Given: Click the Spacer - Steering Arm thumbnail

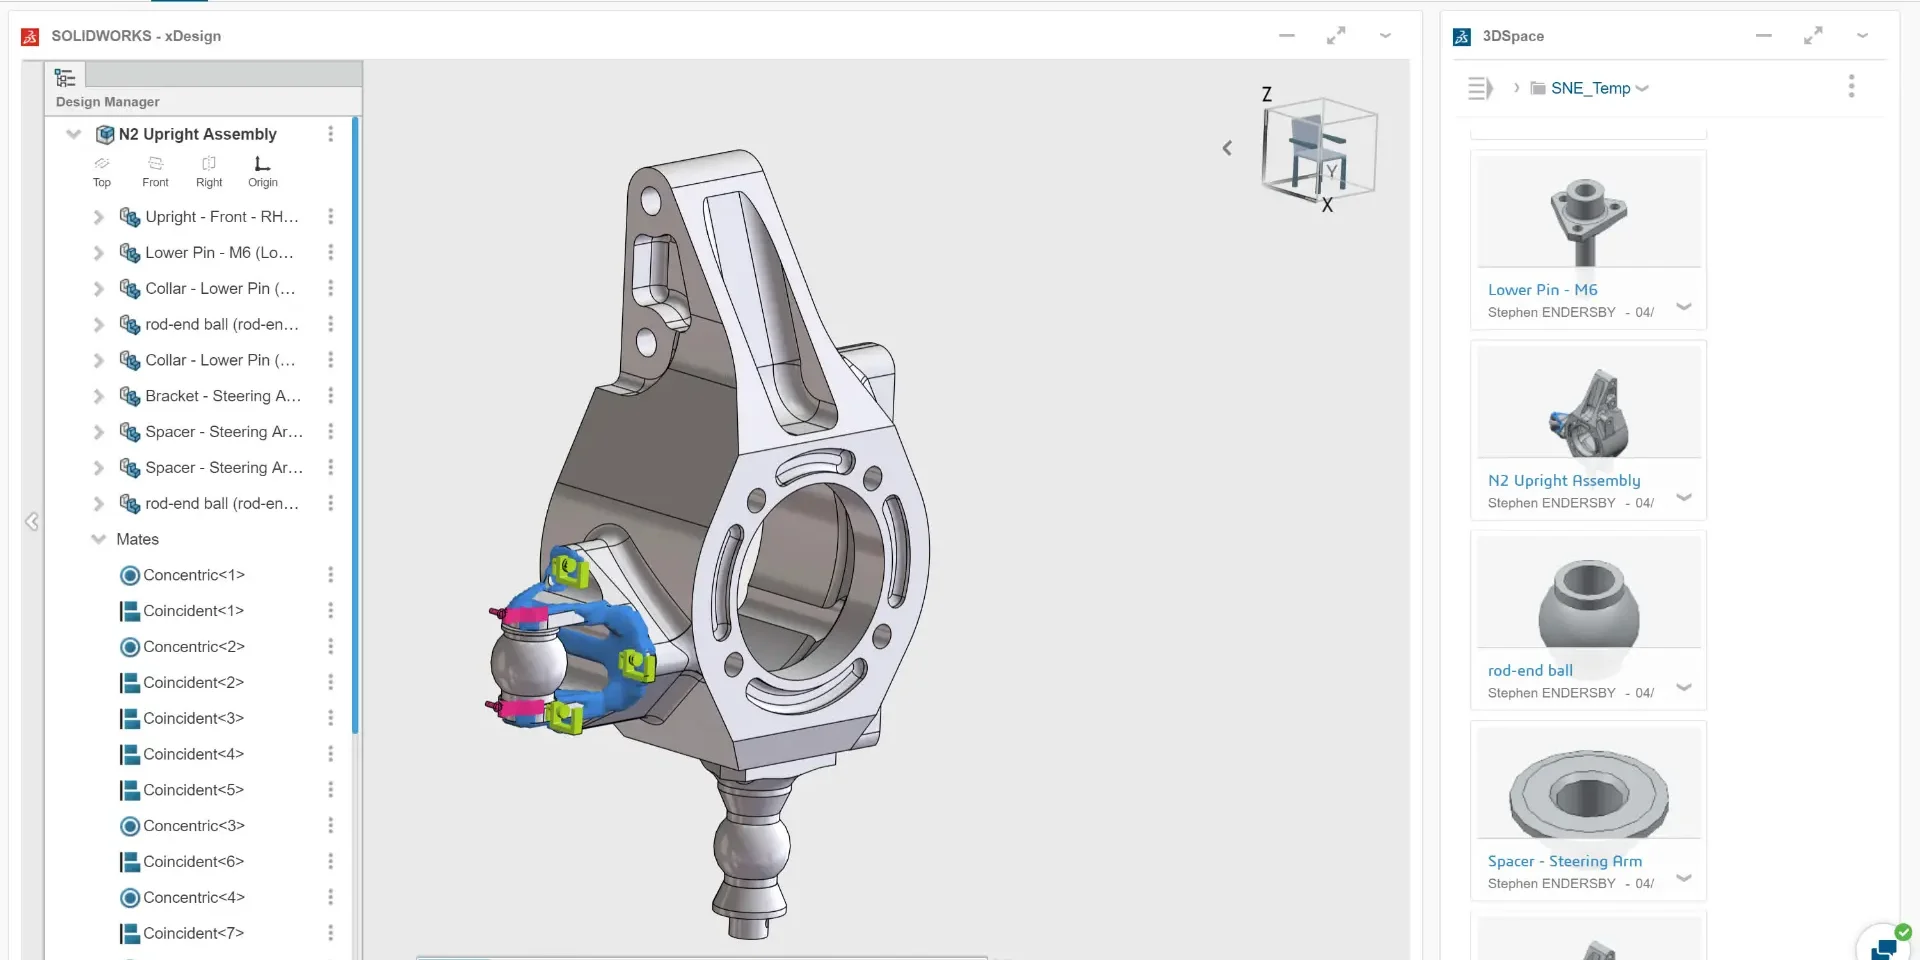Looking at the screenshot, I should click(1589, 783).
